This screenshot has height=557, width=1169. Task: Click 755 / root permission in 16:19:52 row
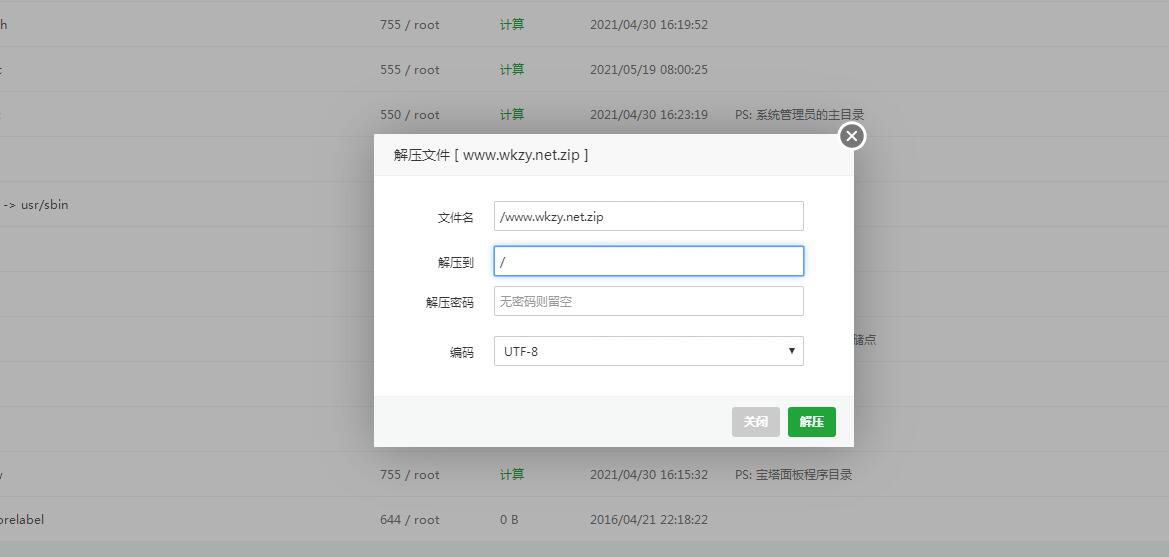(409, 24)
